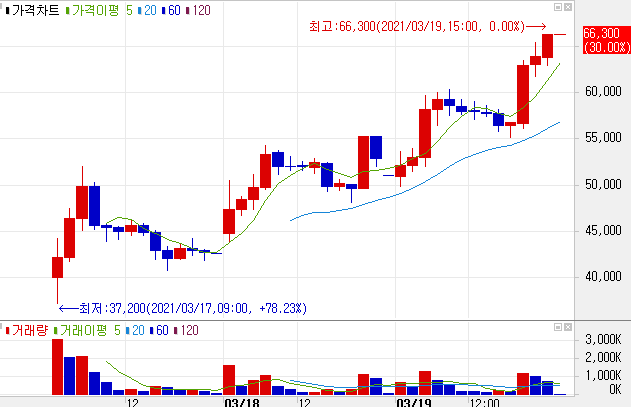Click the 최고:66,300 high annotation
This screenshot has width=631, height=407.
pos(417,27)
